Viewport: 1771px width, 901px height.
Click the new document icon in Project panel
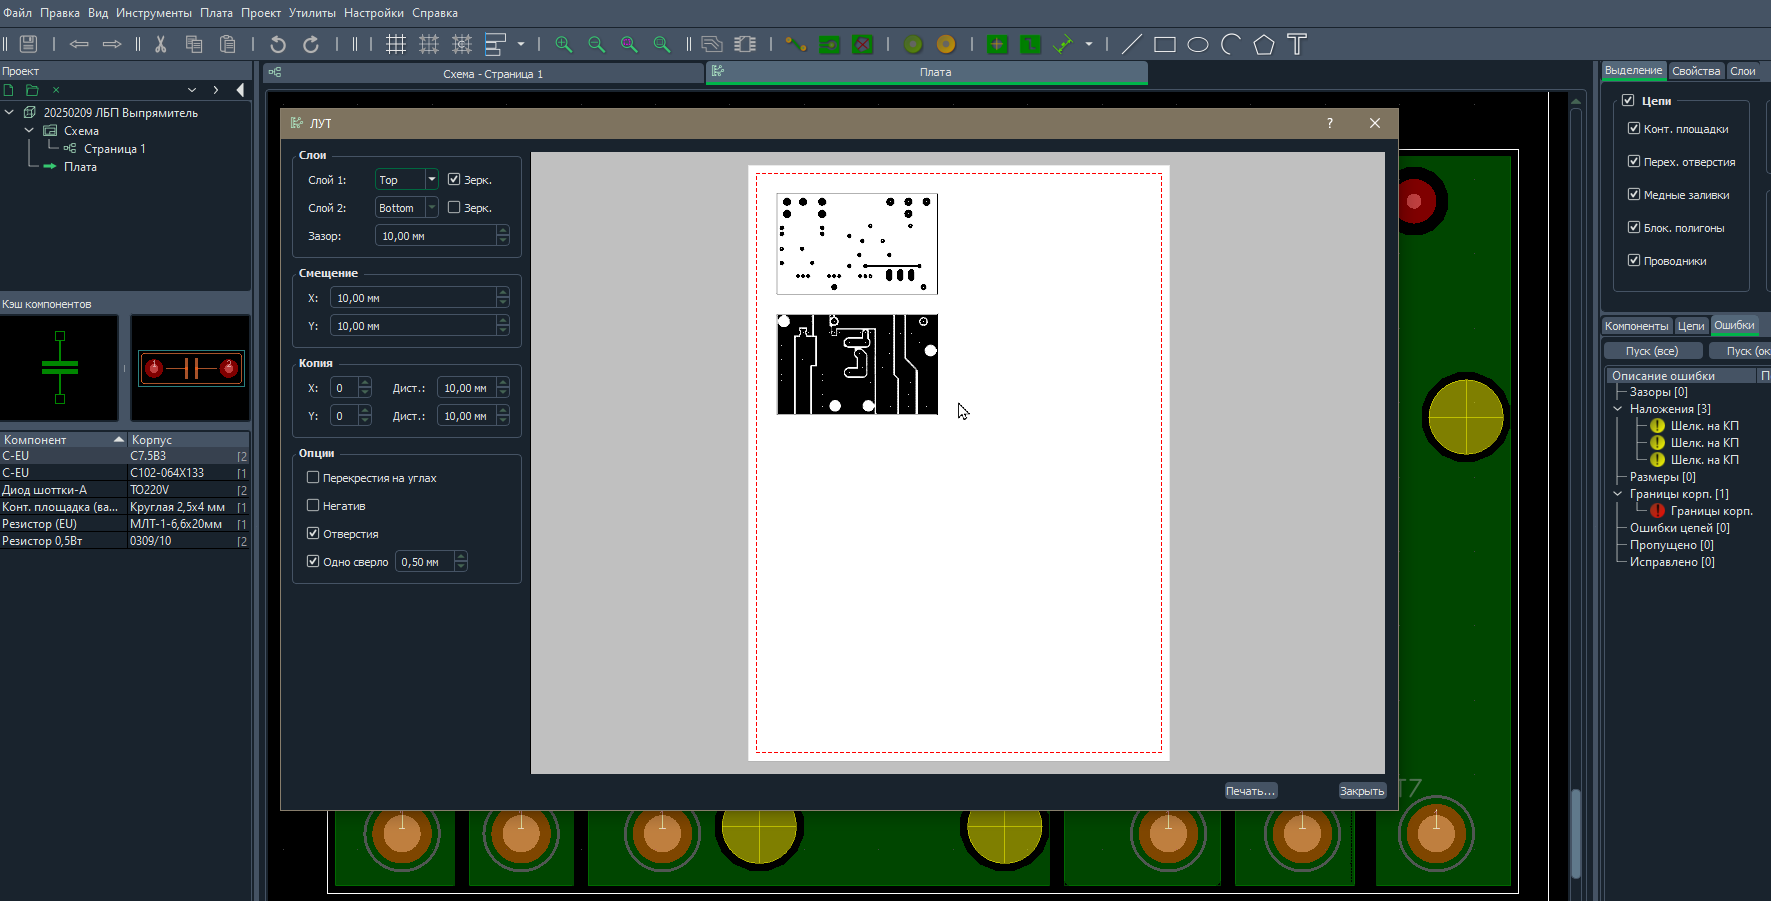(x=9, y=90)
